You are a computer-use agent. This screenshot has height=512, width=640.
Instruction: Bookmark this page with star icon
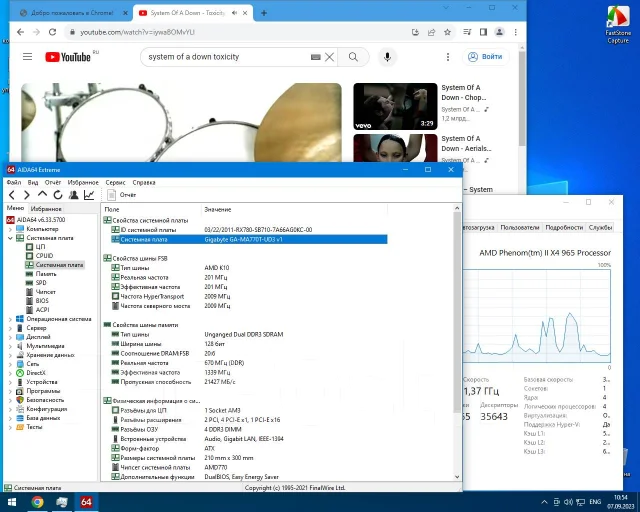pos(447,32)
